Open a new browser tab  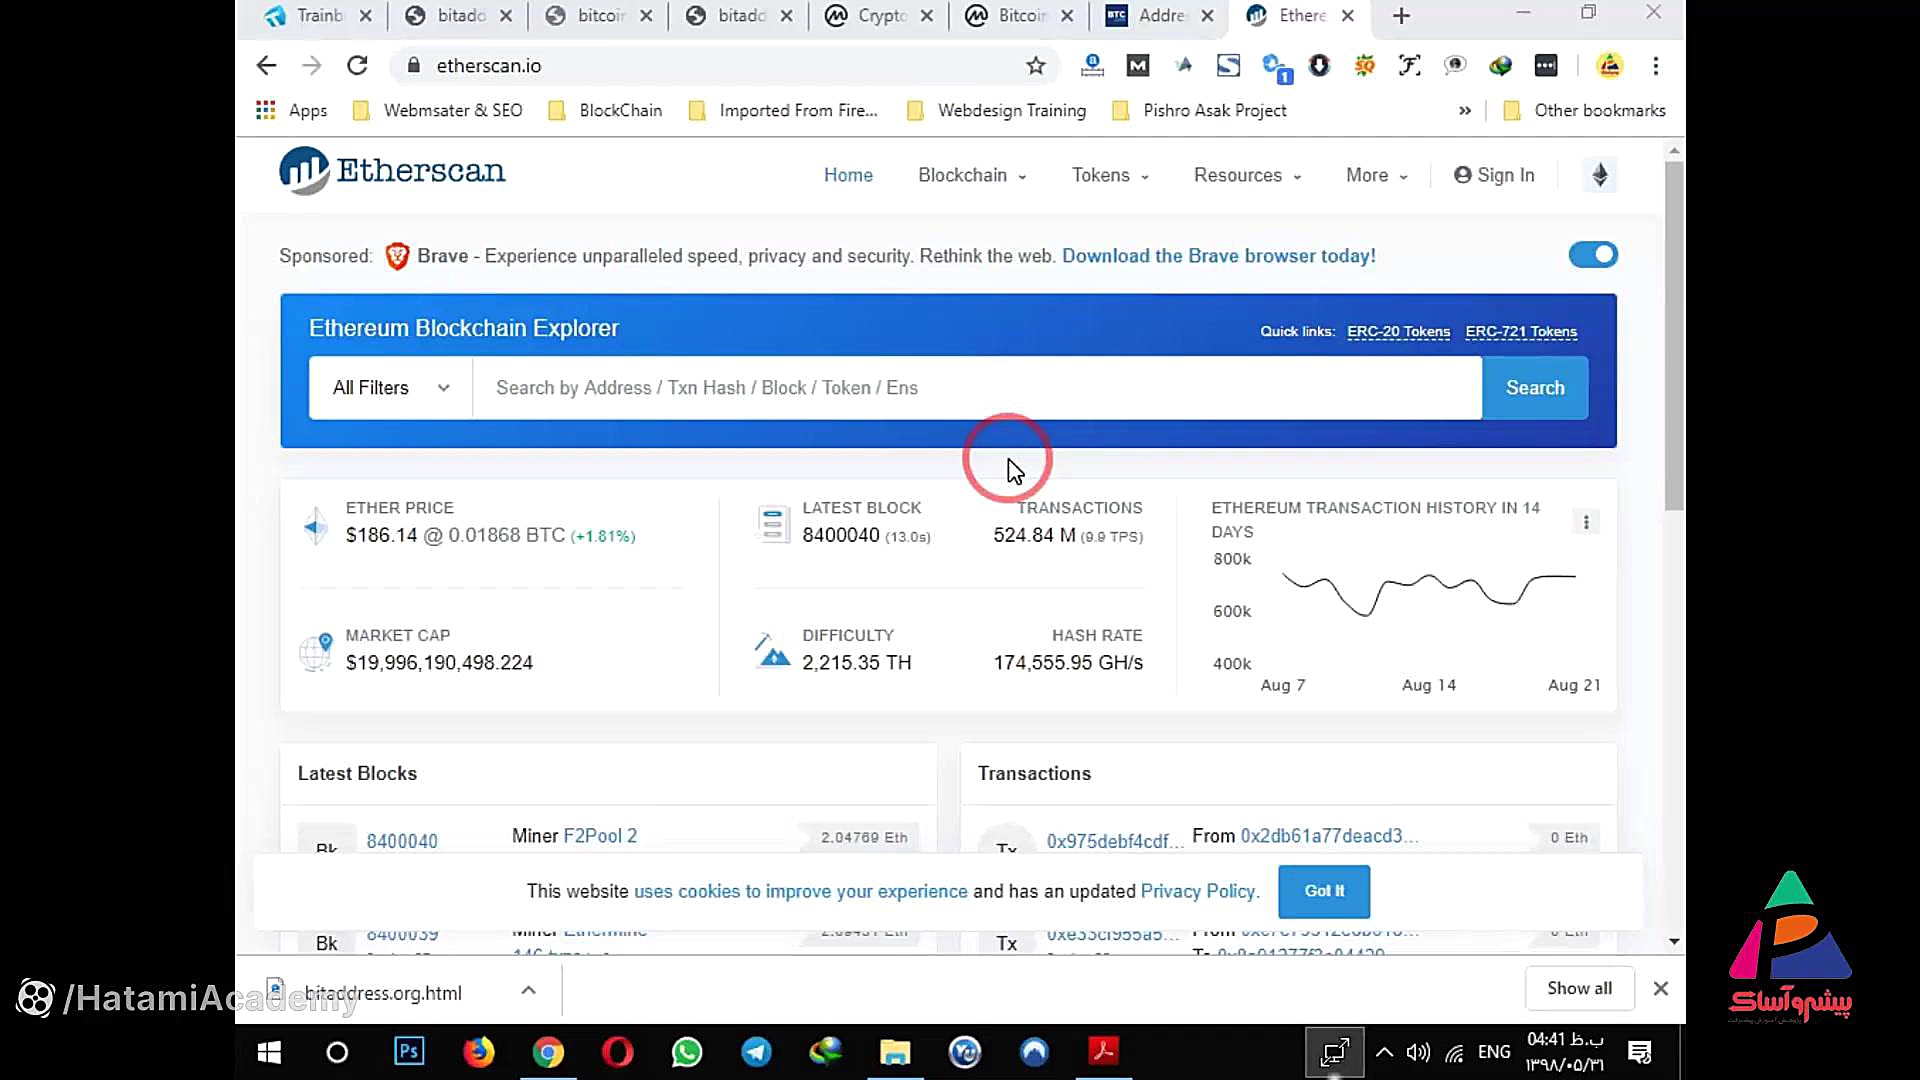click(x=1401, y=16)
